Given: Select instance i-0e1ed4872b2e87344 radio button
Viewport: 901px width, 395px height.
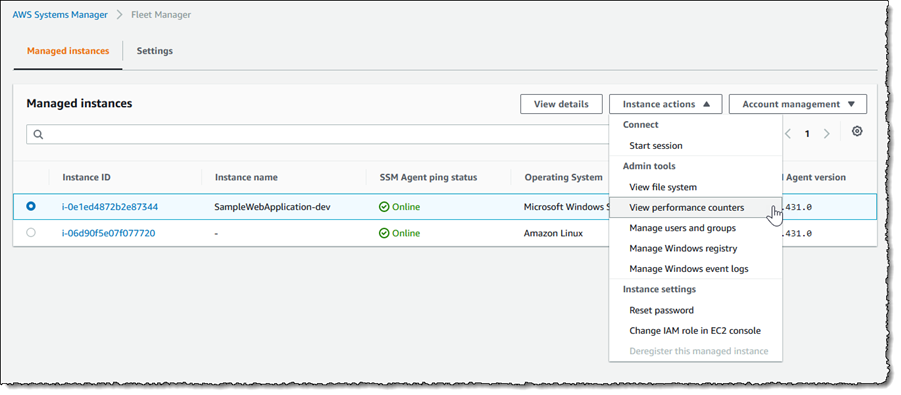Looking at the screenshot, I should [x=31, y=206].
